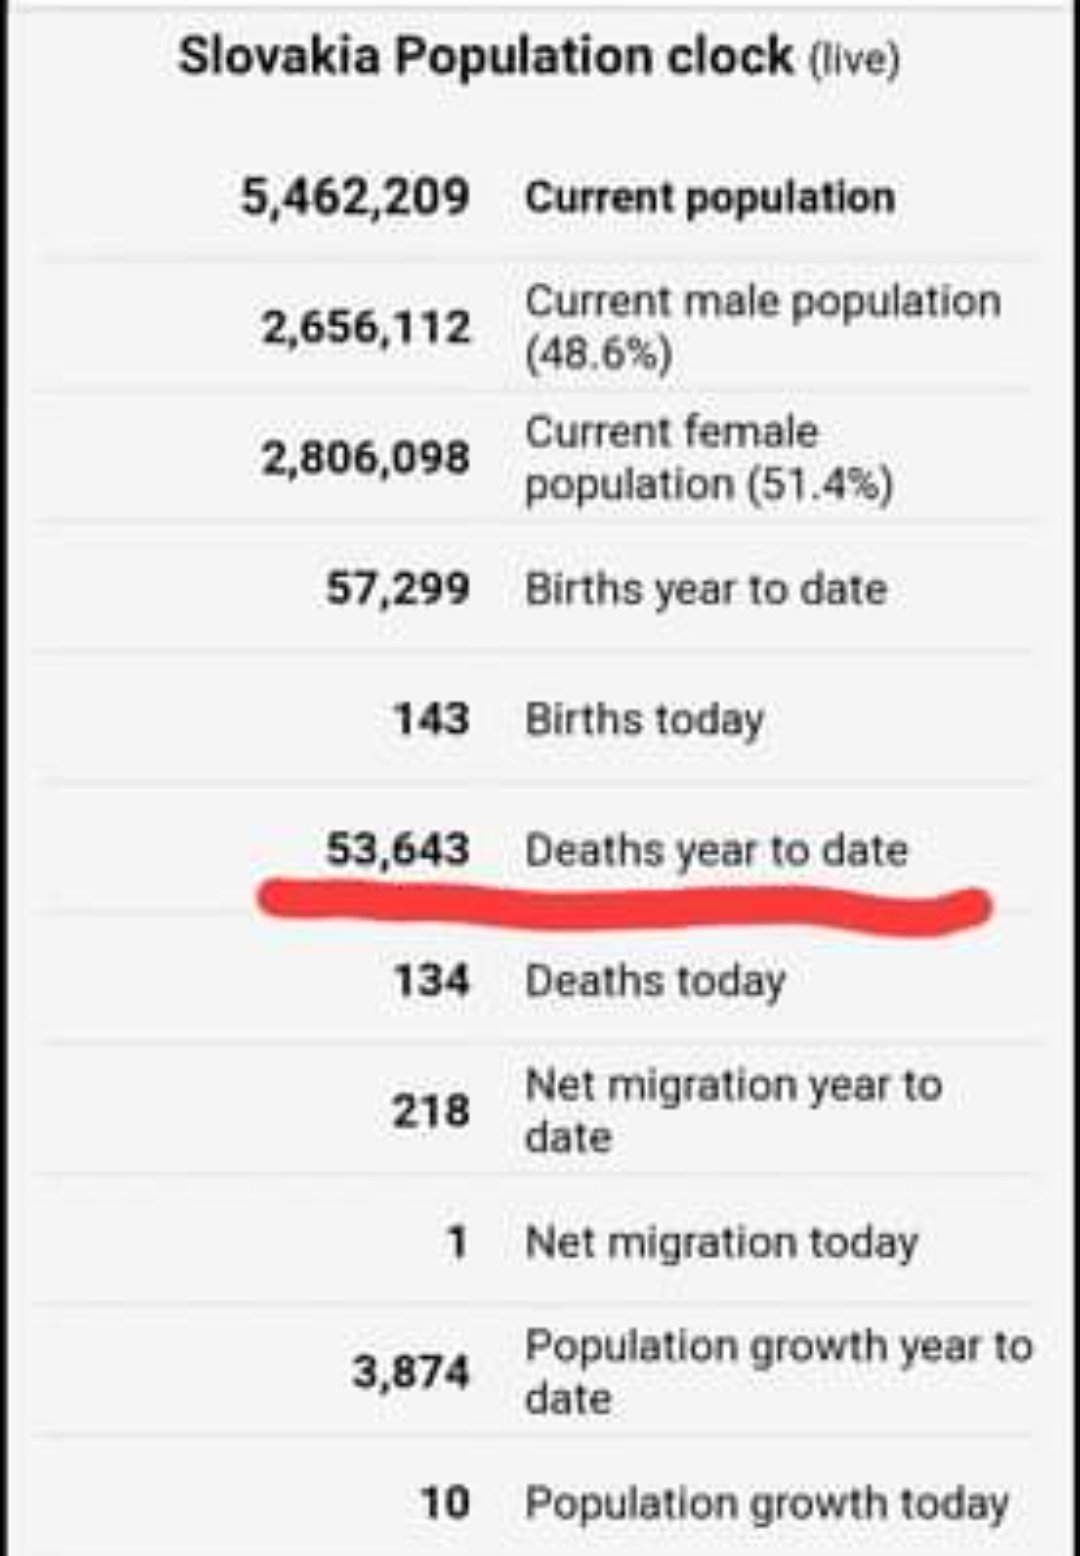Select the 2,806,098 female count

click(x=366, y=458)
